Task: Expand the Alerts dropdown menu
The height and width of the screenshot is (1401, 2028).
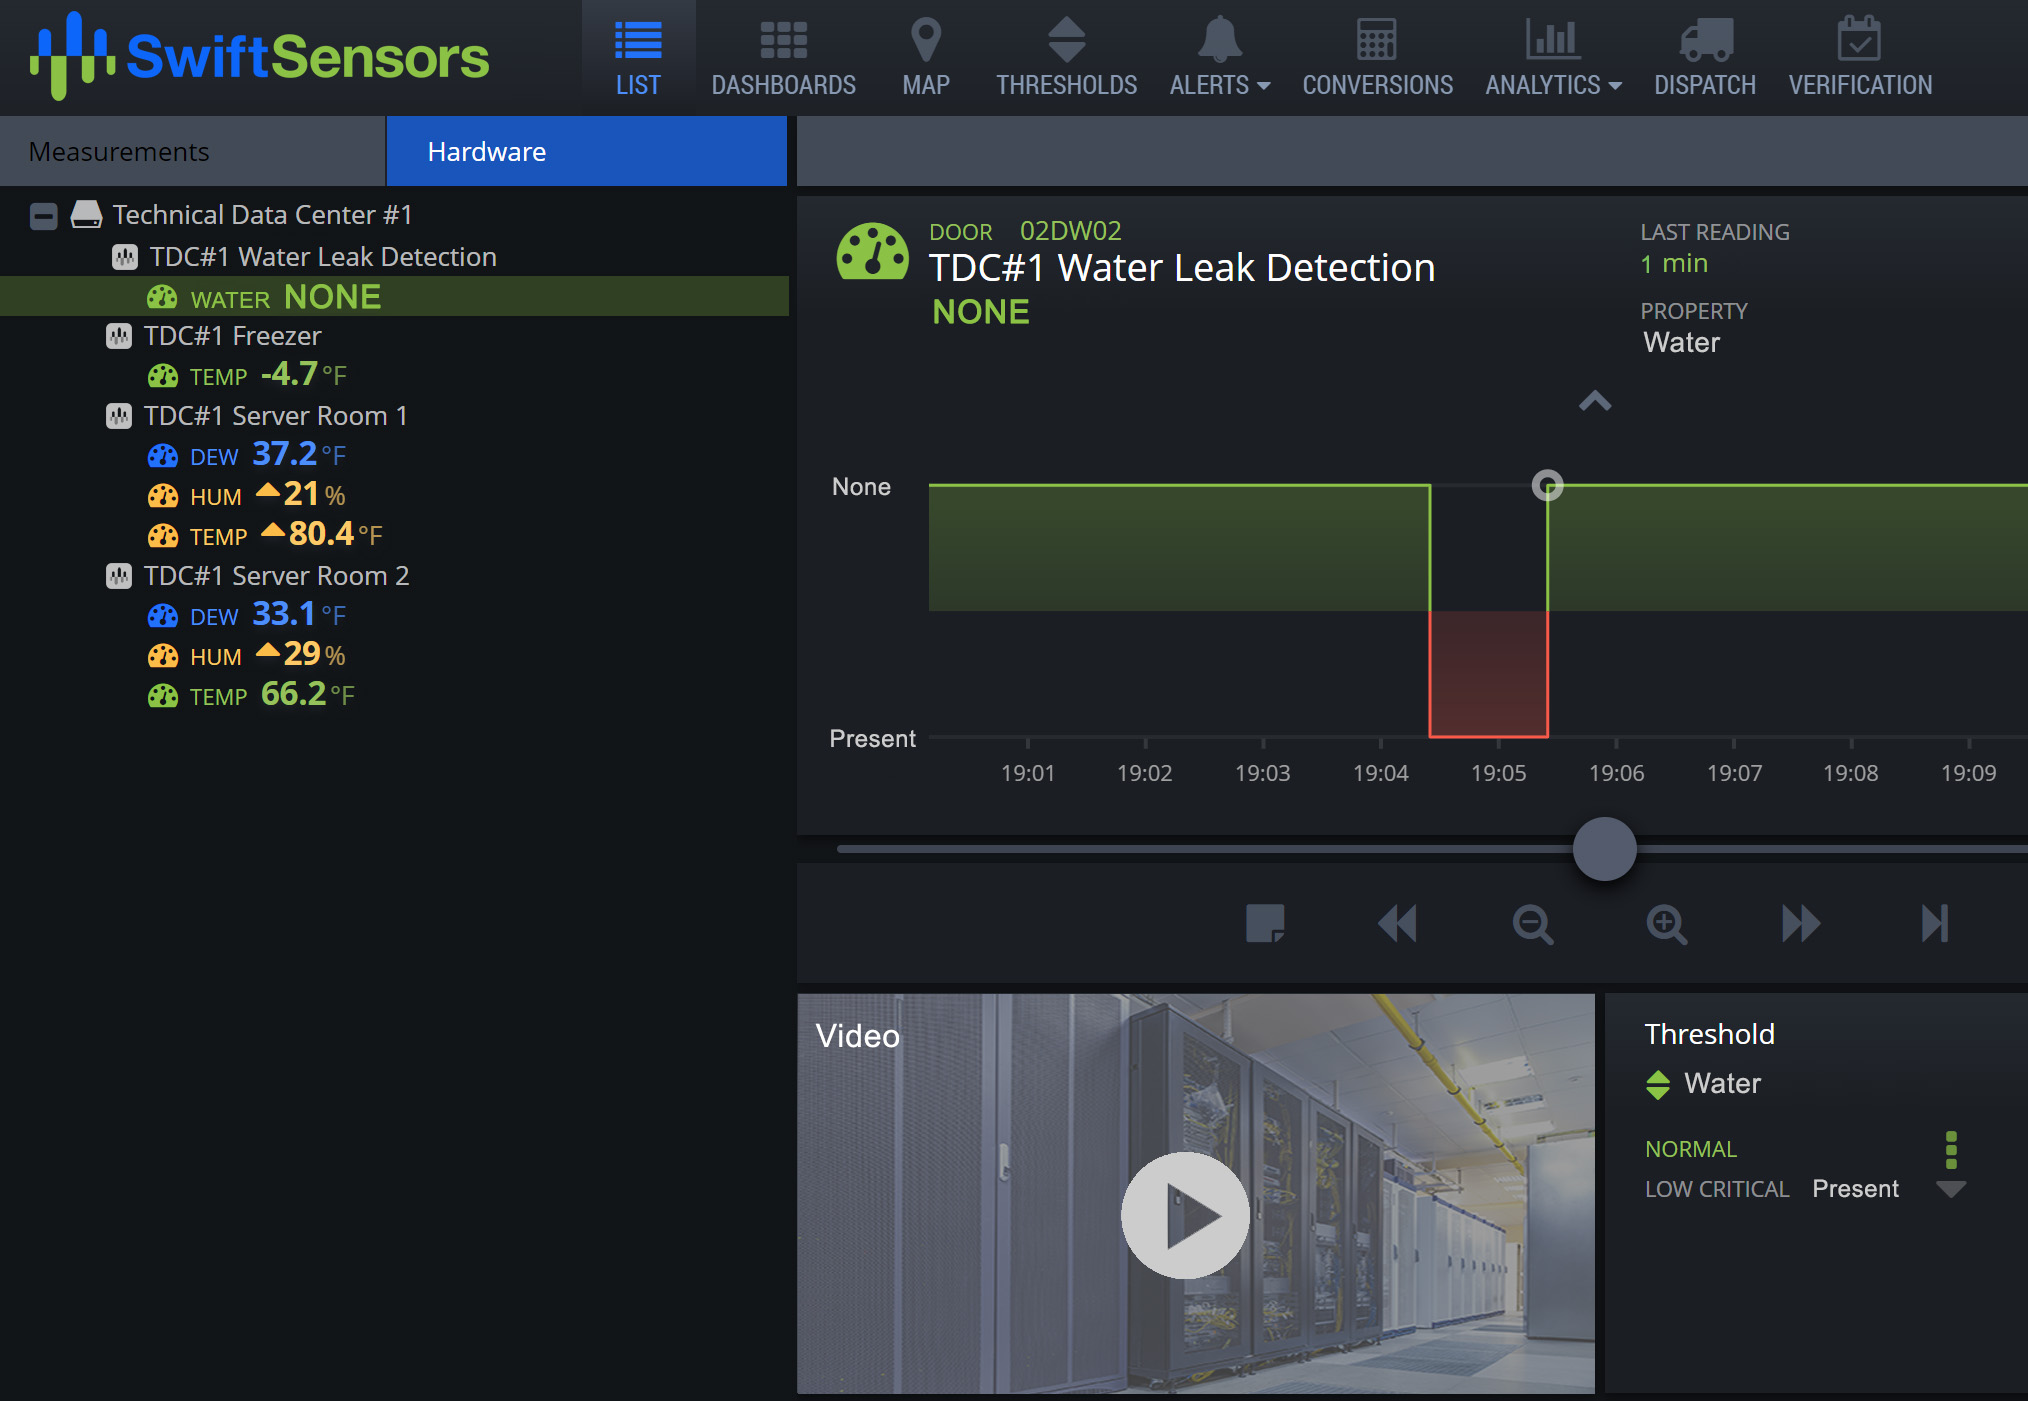Action: (x=1220, y=58)
